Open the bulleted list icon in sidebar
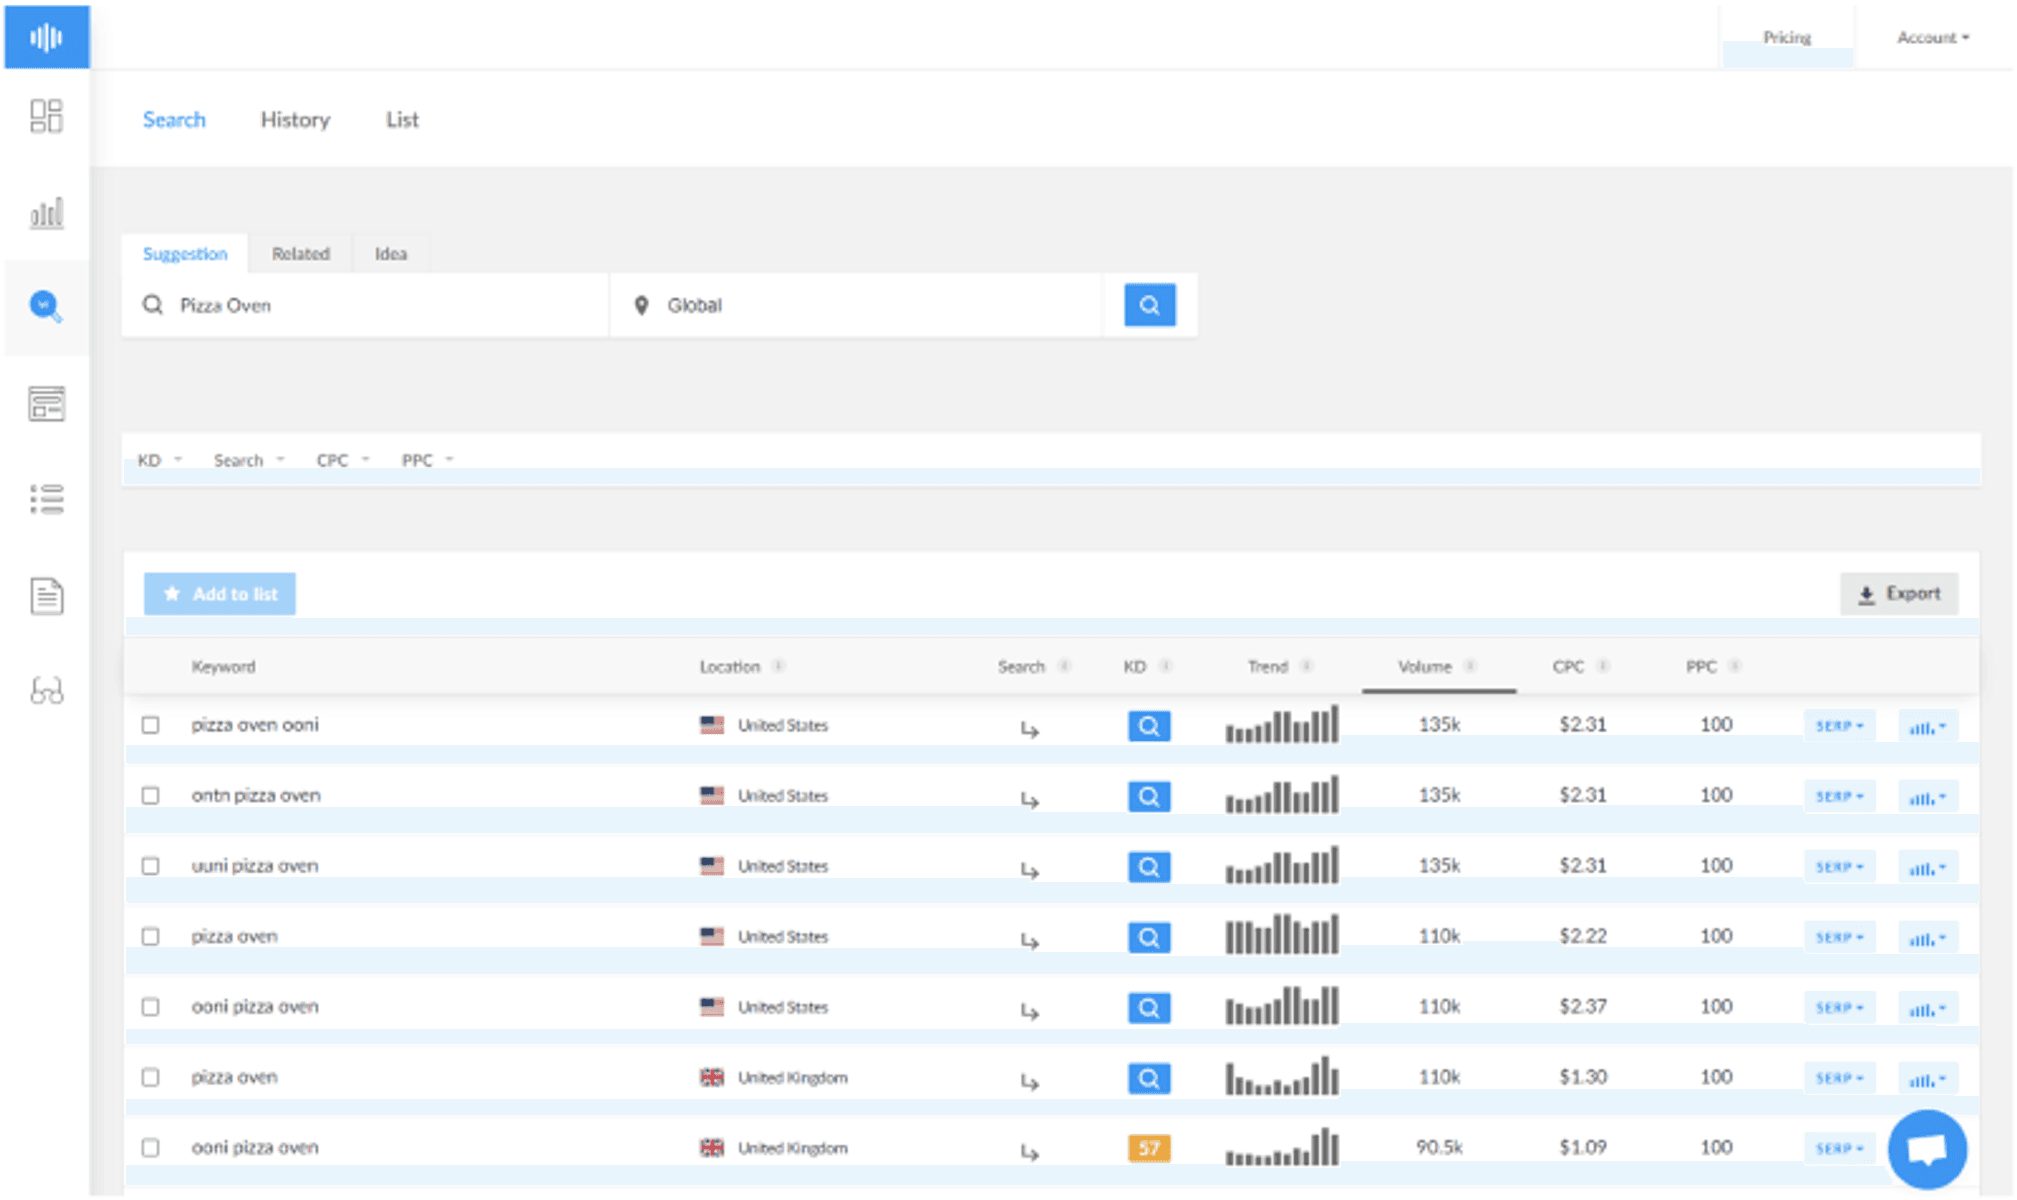Viewport: 2017px width, 1200px height. (46, 498)
